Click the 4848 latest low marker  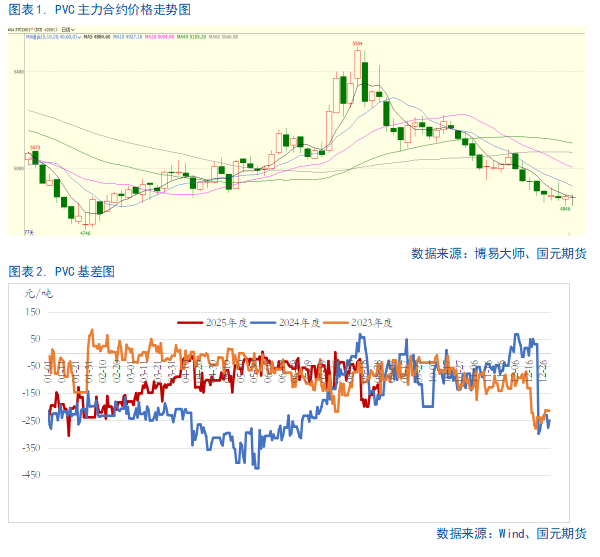(x=565, y=209)
